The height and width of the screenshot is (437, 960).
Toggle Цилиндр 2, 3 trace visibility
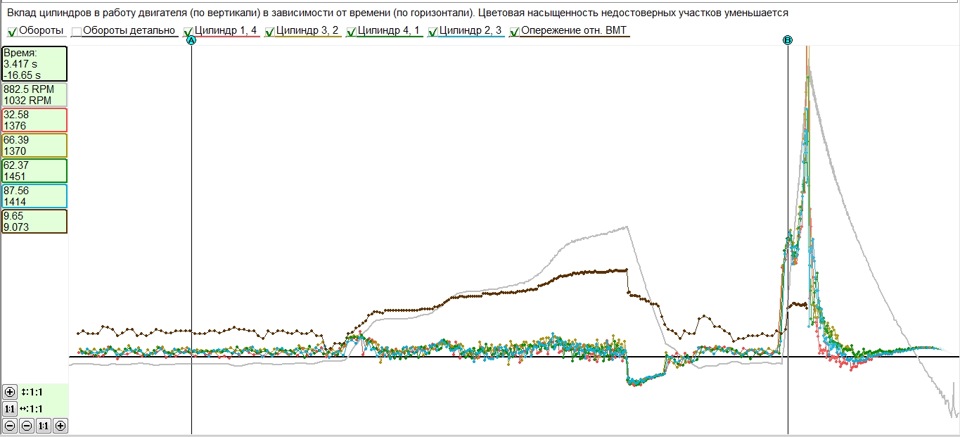point(433,31)
